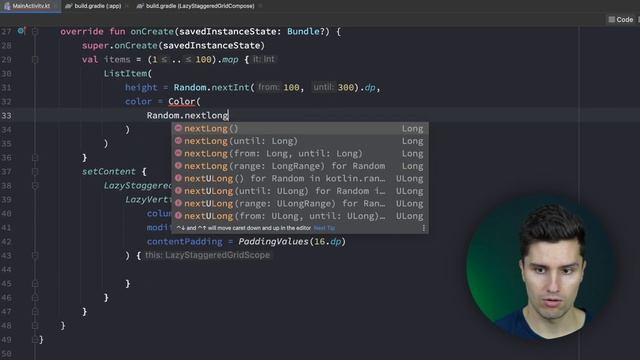The height and width of the screenshot is (360, 640).
Task: Click the 'it: Int' inlay hint on line 29
Action: (x=264, y=60)
